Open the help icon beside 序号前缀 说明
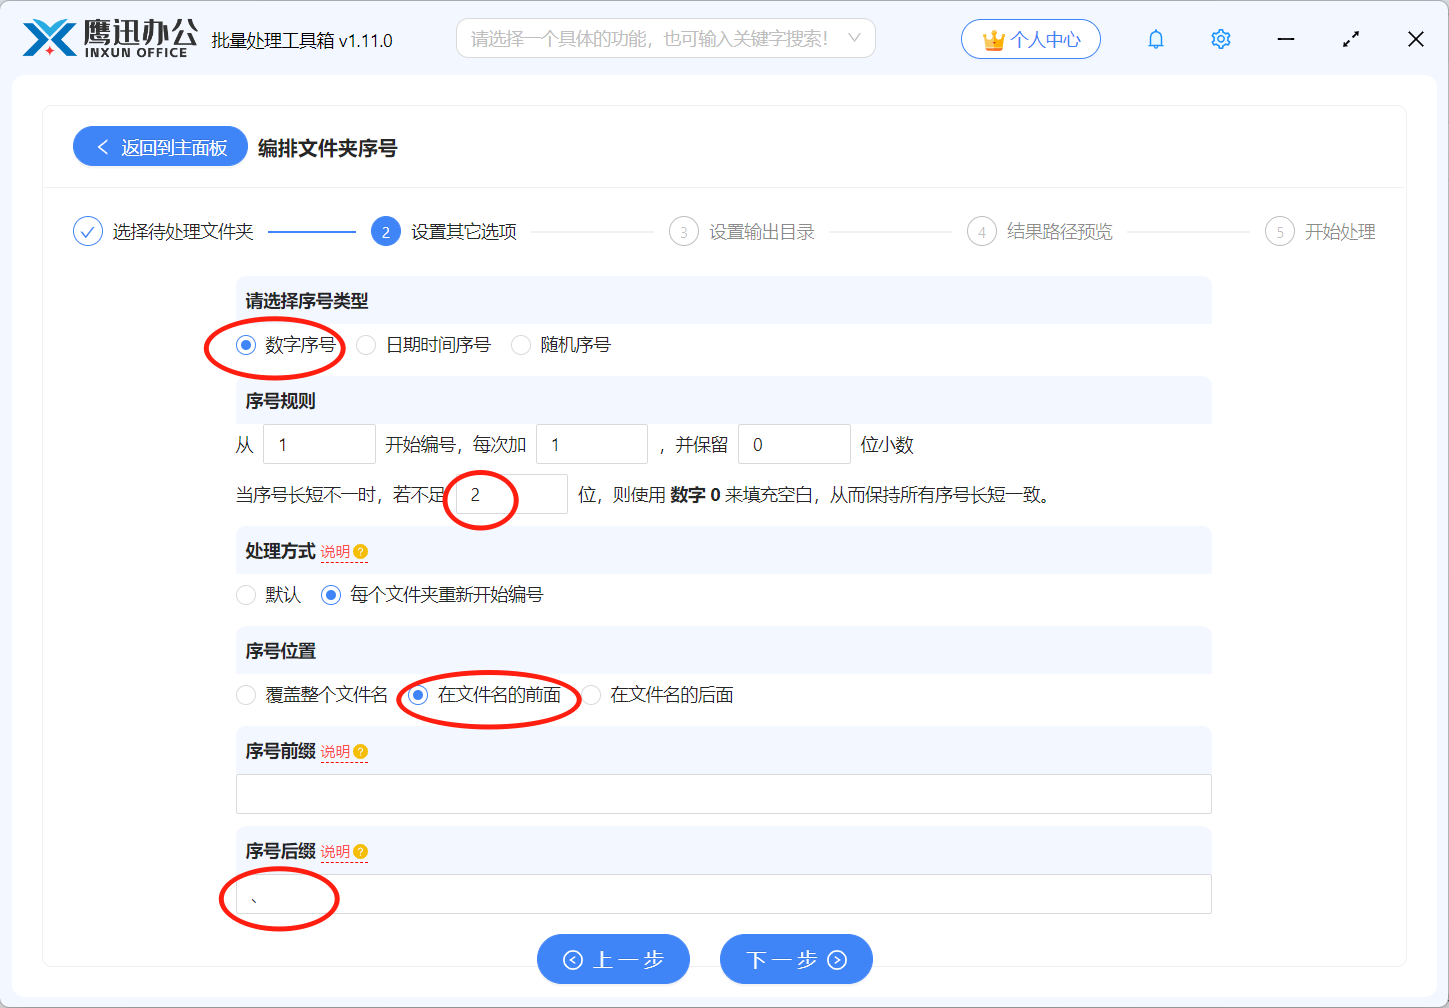 point(361,751)
